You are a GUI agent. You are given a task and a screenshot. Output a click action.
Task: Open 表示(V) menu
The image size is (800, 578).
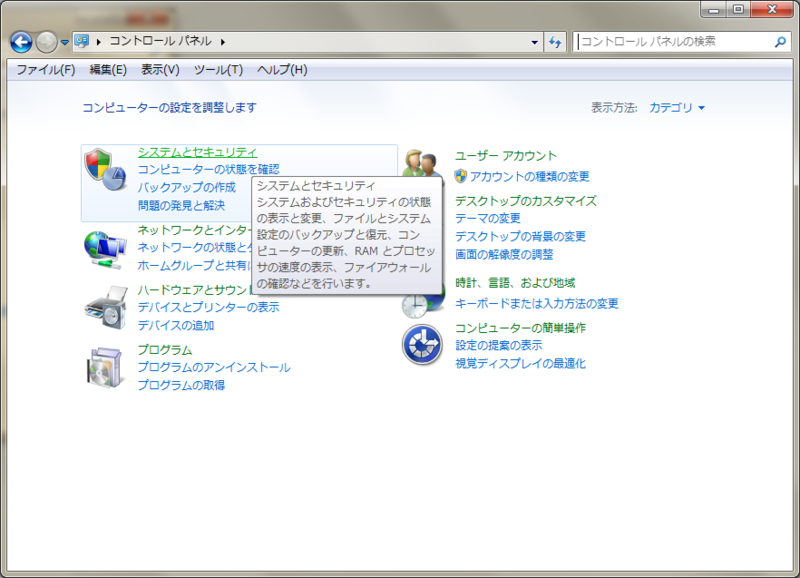[160, 70]
